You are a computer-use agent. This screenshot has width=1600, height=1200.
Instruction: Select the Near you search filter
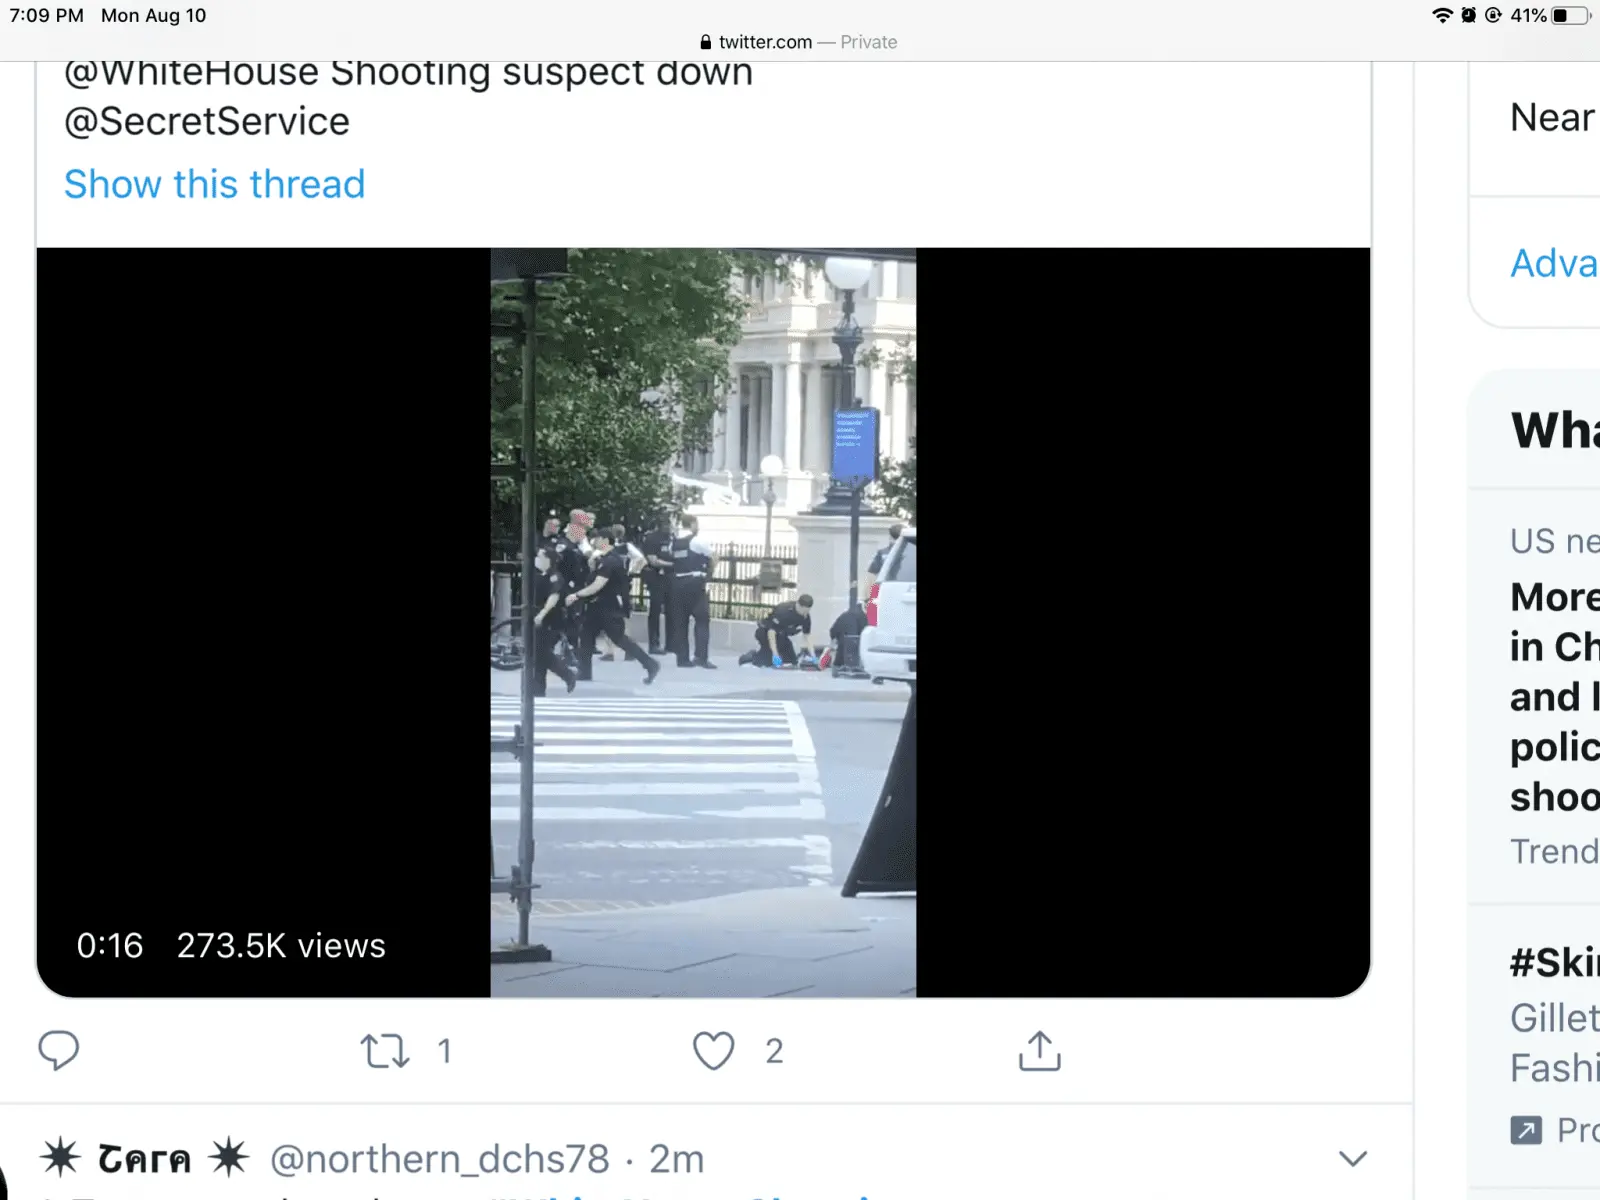pyautogui.click(x=1552, y=118)
